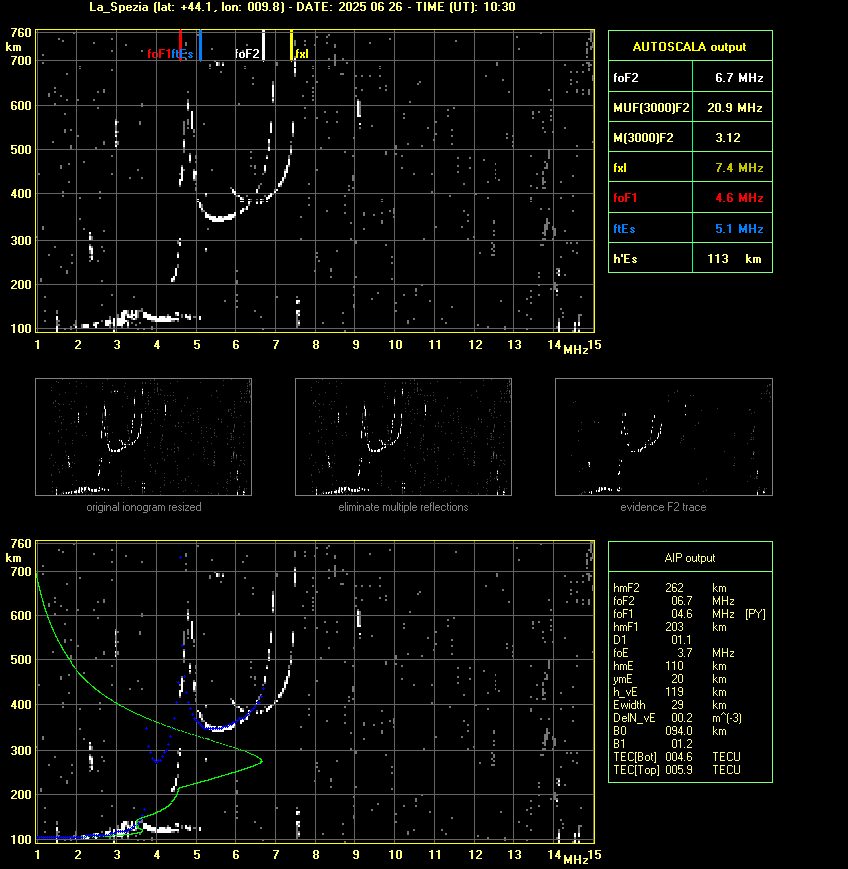
Task: Click the AIP foF1 04.6 MHz [PY] row
Action: 689,614
